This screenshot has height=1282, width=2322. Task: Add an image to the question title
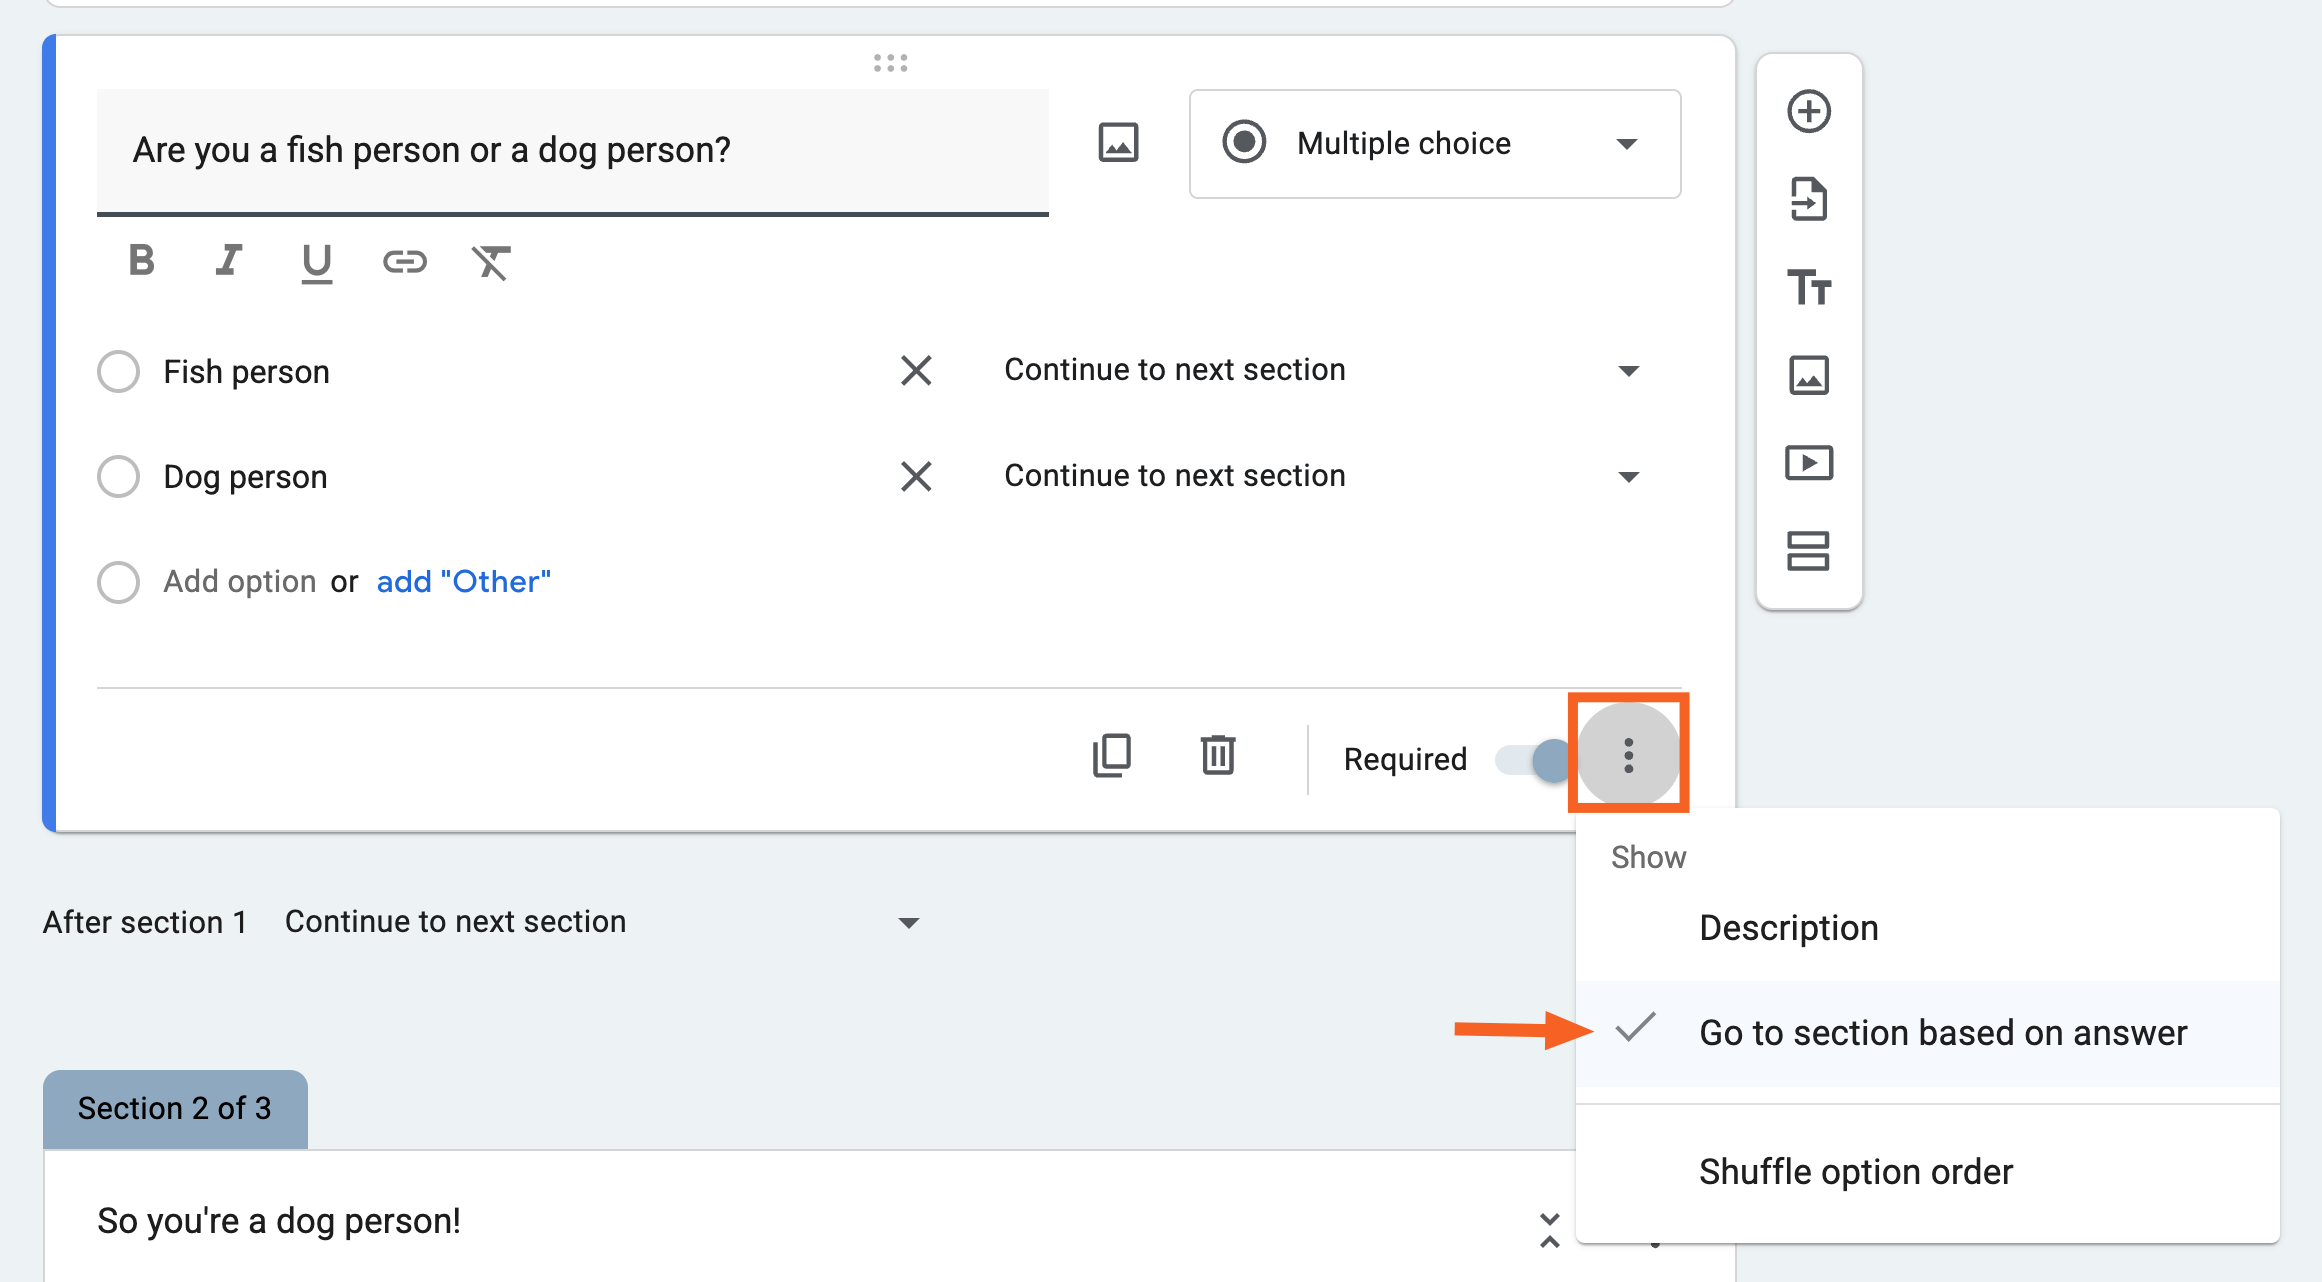click(1118, 143)
